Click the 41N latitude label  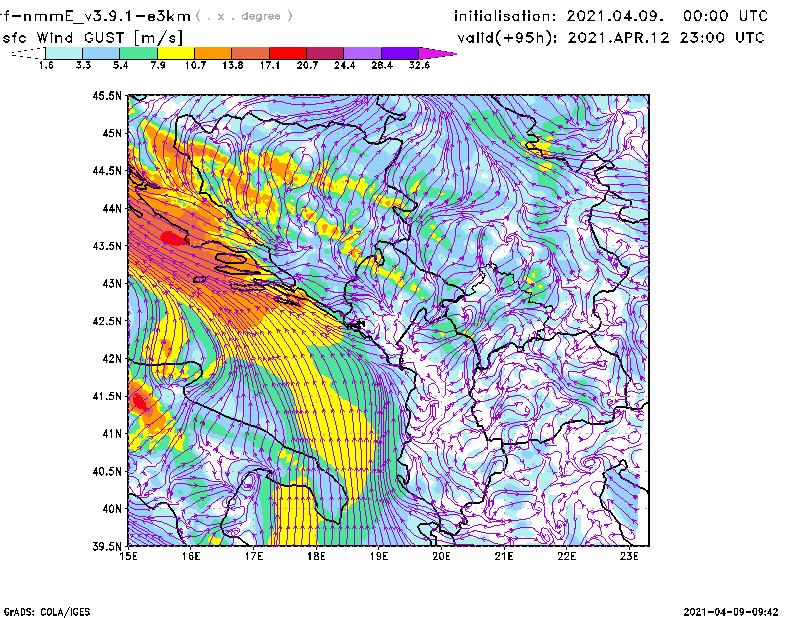[112, 433]
